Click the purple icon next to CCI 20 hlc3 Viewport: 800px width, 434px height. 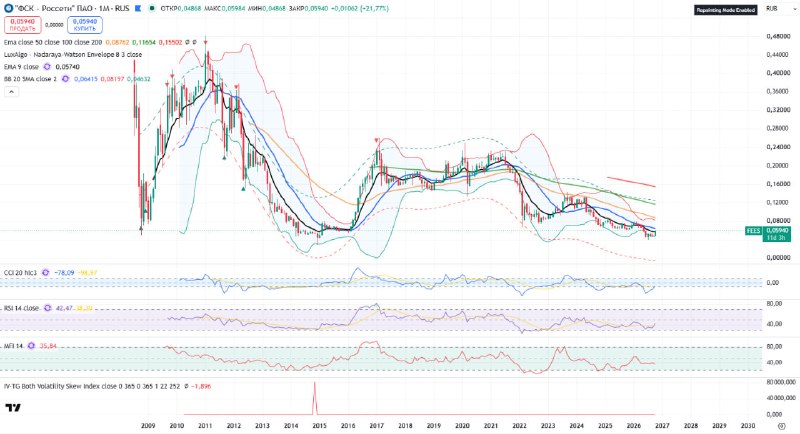45,273
